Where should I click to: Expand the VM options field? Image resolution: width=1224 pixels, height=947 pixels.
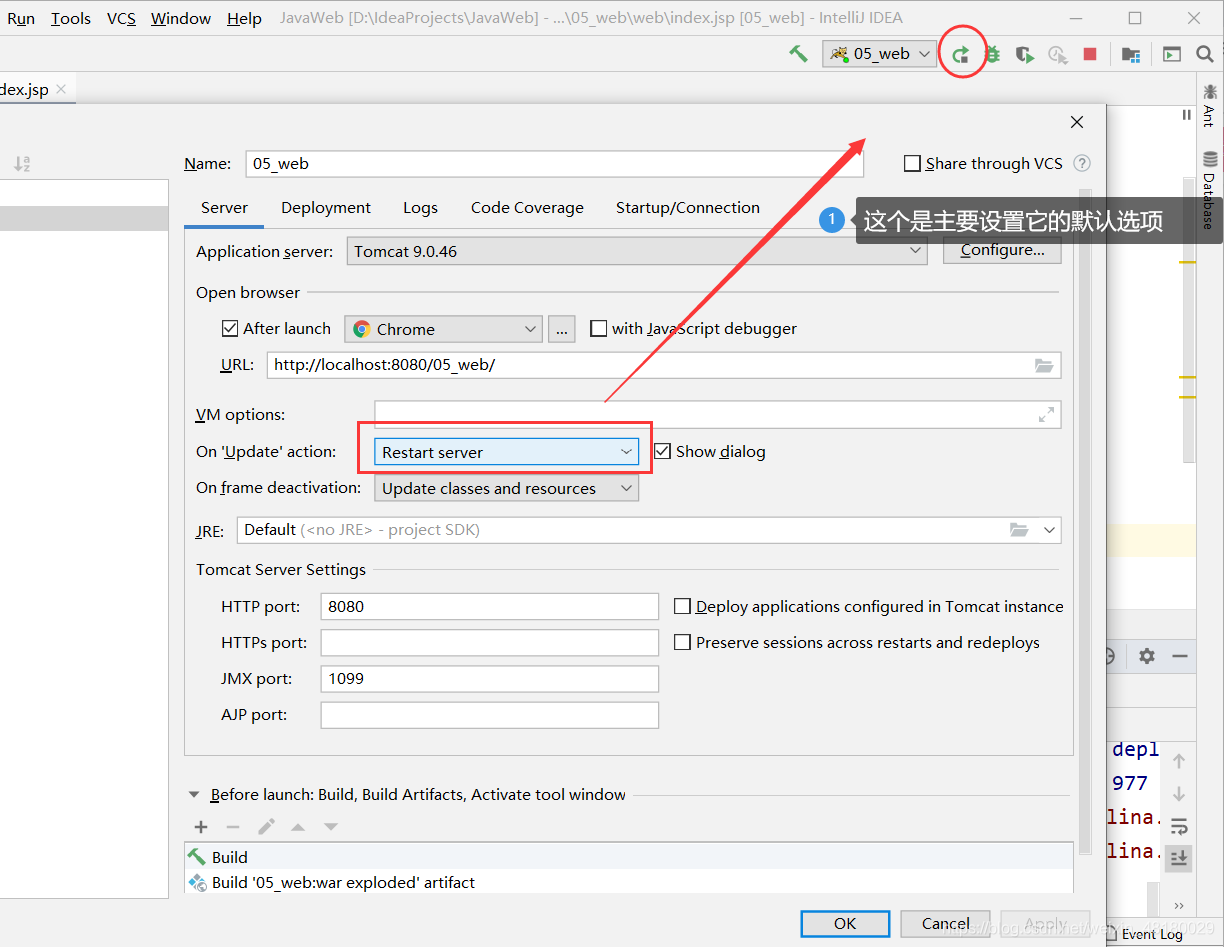point(1046,415)
